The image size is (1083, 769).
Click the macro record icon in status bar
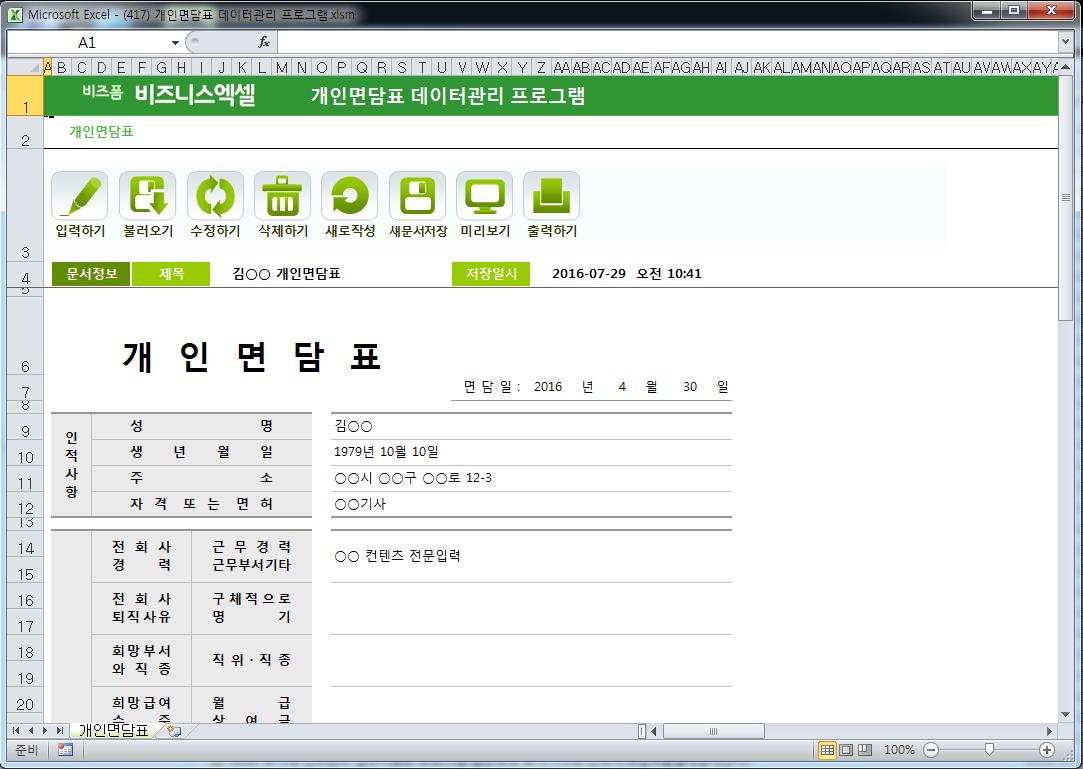tap(66, 750)
